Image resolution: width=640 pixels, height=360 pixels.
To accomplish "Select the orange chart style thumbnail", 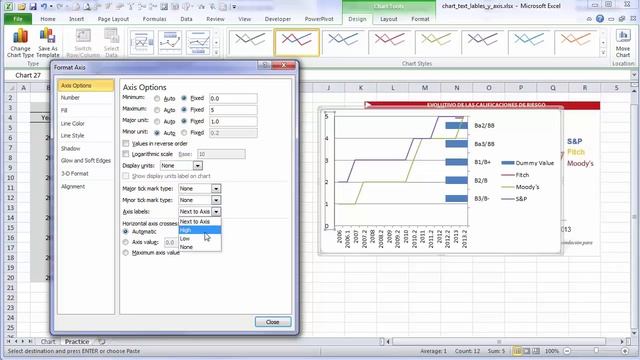I will click(576, 42).
